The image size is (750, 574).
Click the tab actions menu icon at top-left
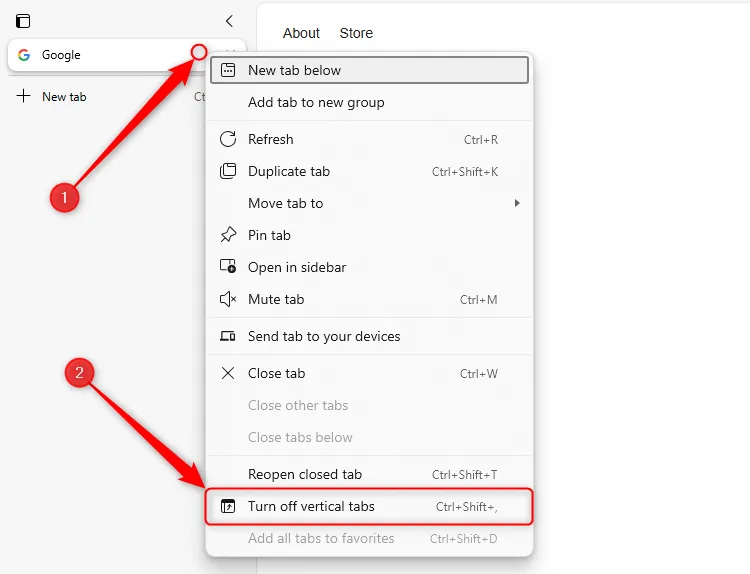point(23,21)
